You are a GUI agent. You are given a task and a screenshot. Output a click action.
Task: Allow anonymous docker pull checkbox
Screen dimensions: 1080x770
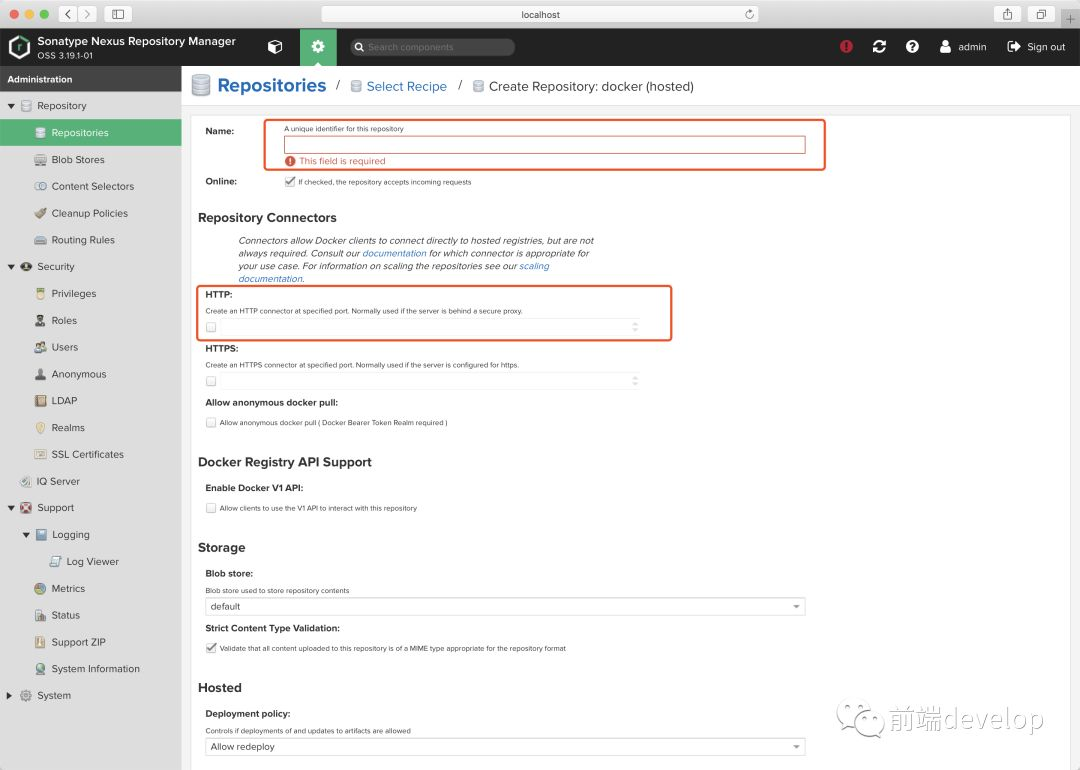point(211,423)
